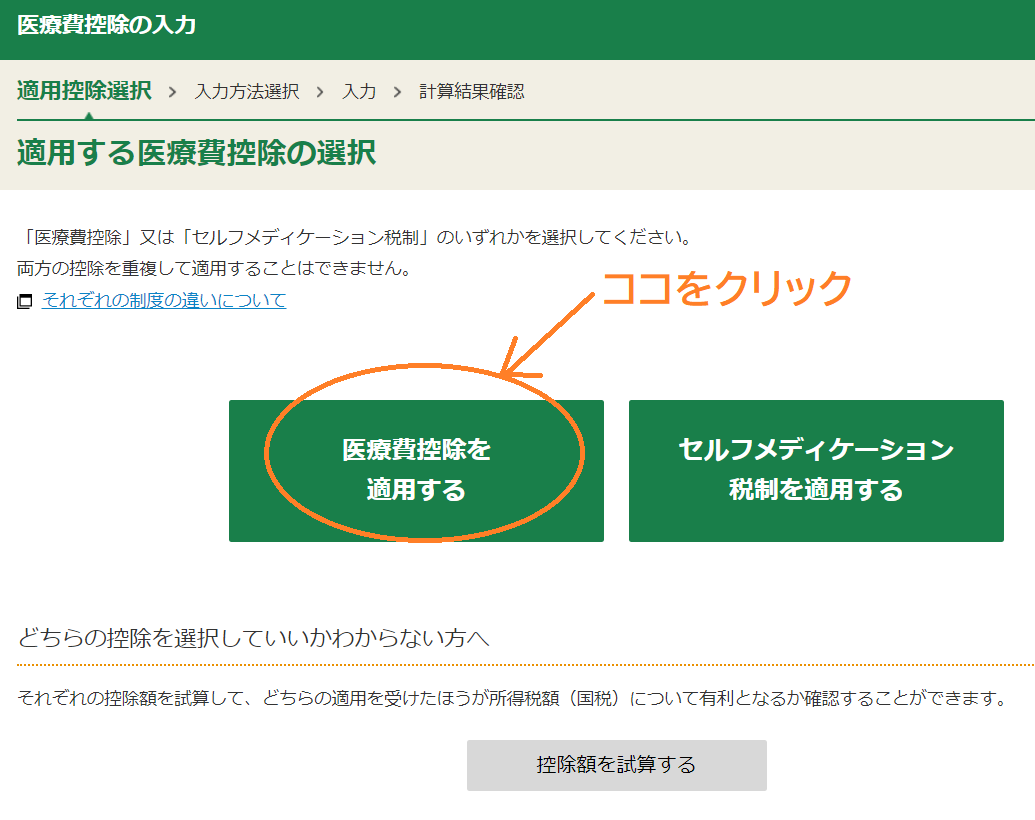Click the chevron before 計算結果確認

pos(397,92)
